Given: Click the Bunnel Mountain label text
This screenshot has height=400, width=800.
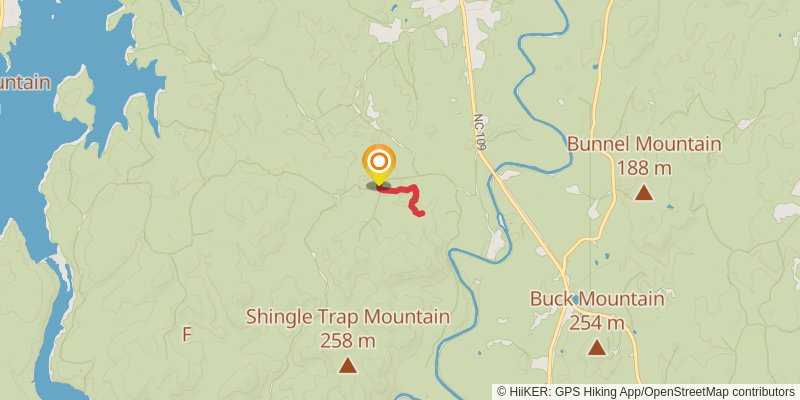Looking at the screenshot, I should click(644, 144).
